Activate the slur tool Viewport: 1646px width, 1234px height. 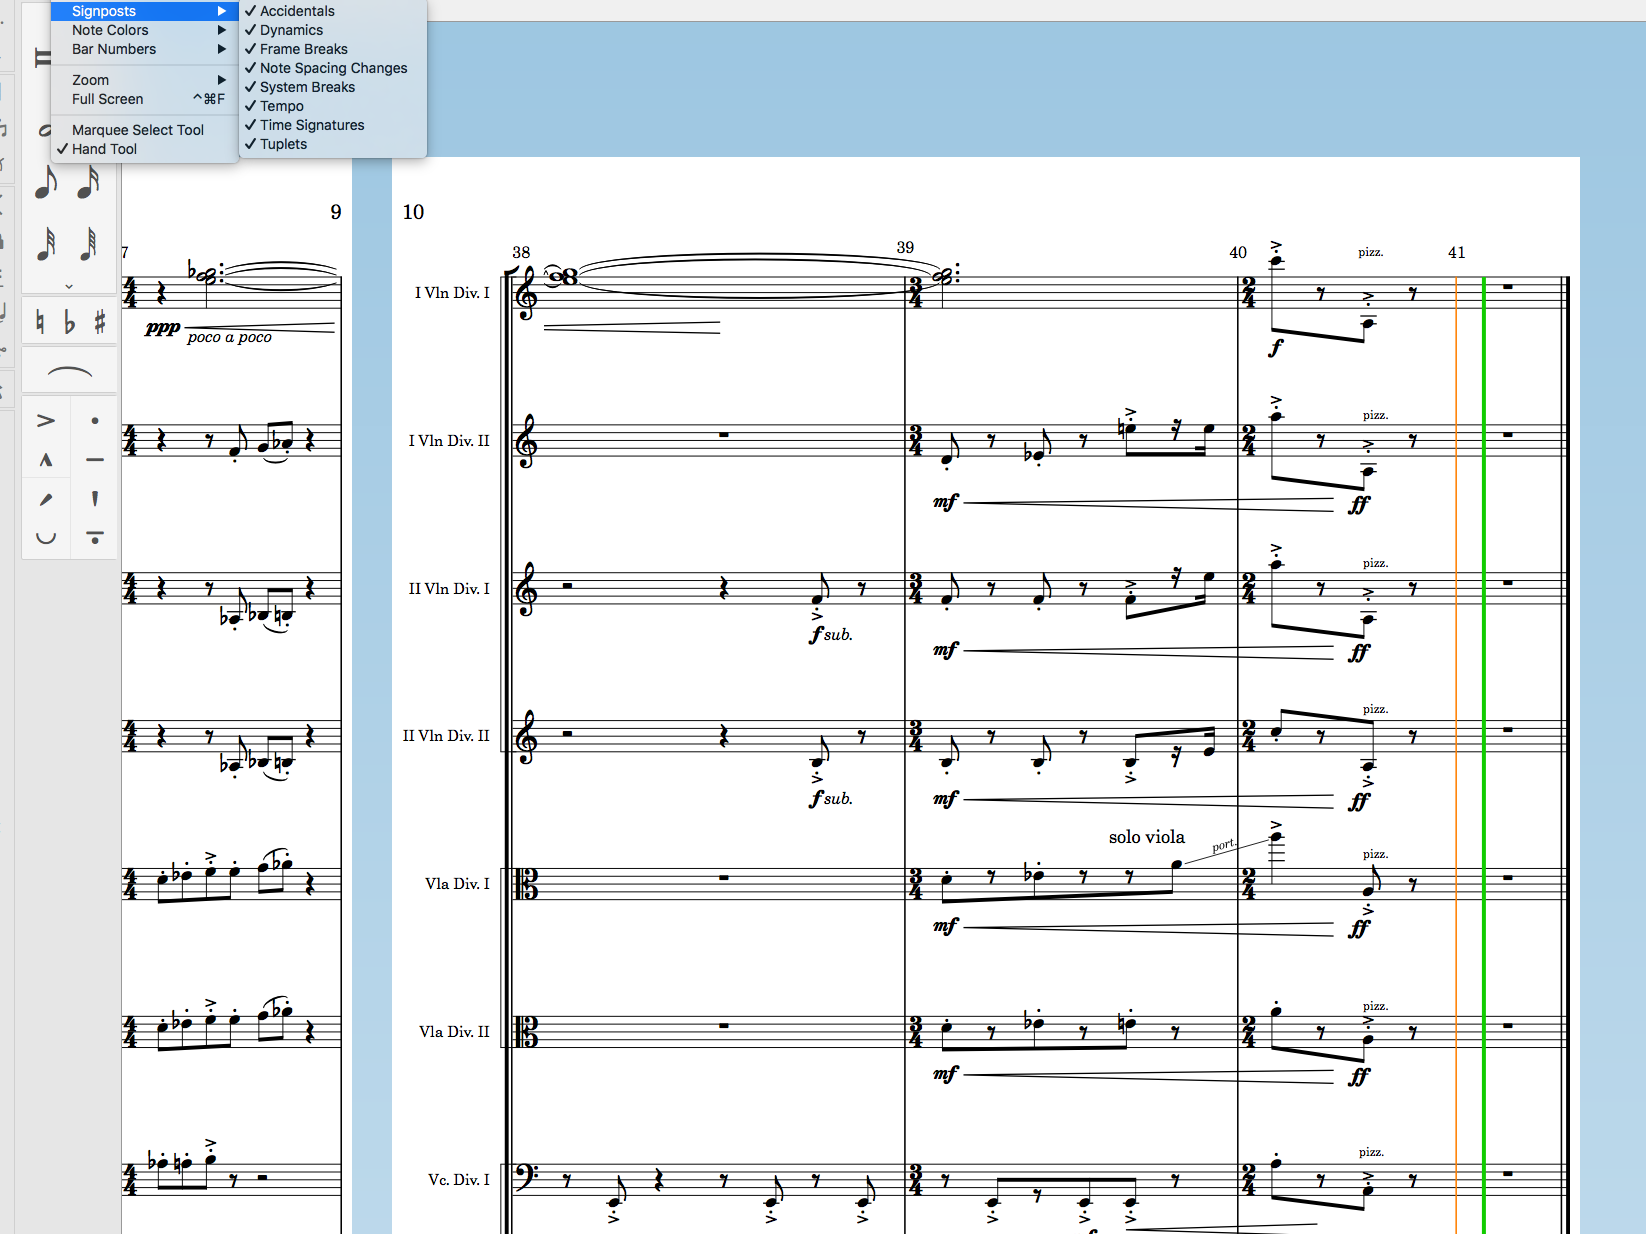click(70, 372)
